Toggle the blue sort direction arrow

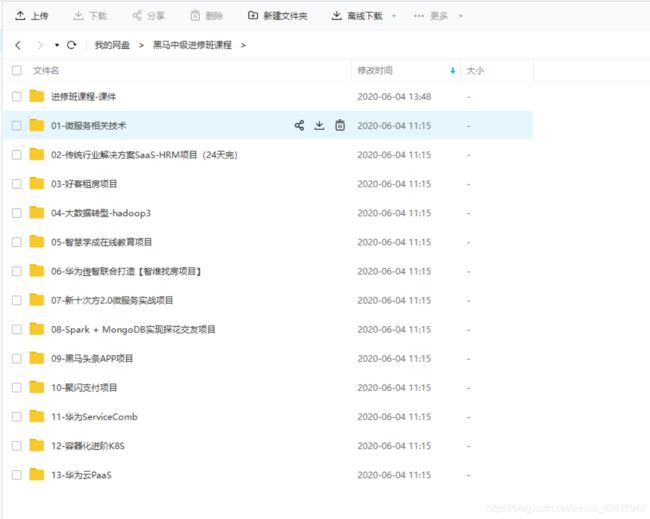[x=453, y=71]
